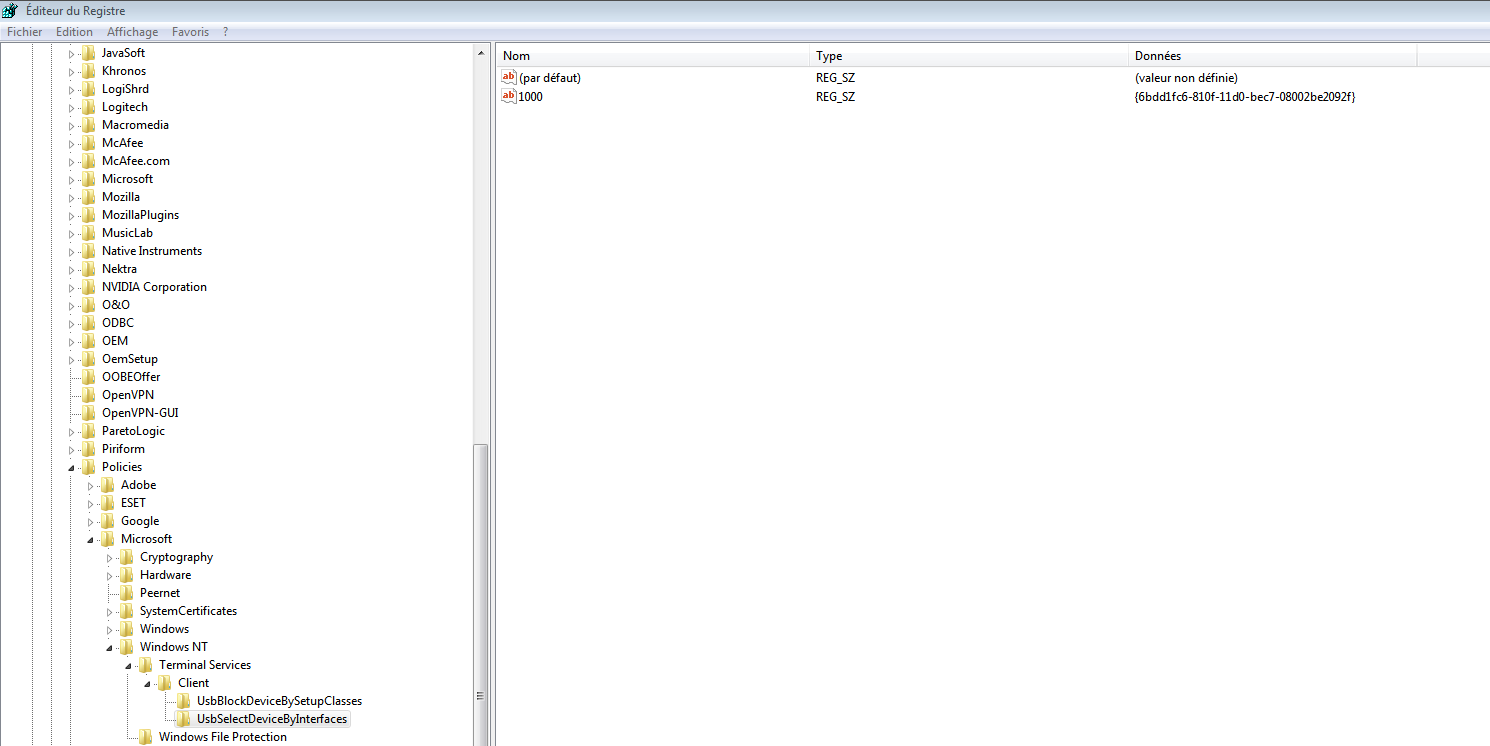The width and height of the screenshot is (1490, 746).
Task: Click the ab icon beside (par défaut)
Action: tap(508, 76)
